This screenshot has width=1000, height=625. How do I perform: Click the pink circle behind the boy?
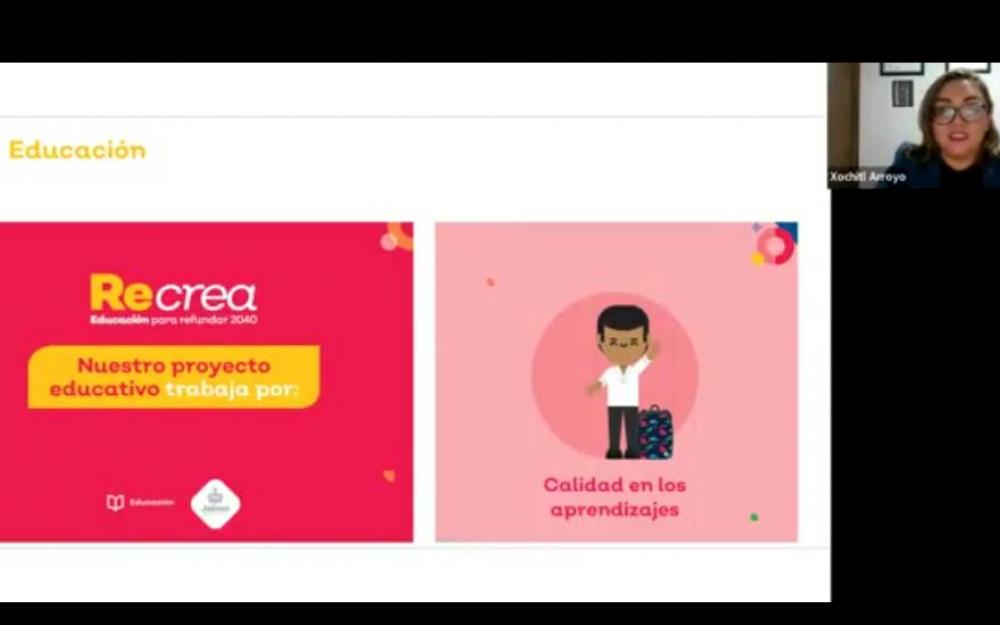point(615,375)
